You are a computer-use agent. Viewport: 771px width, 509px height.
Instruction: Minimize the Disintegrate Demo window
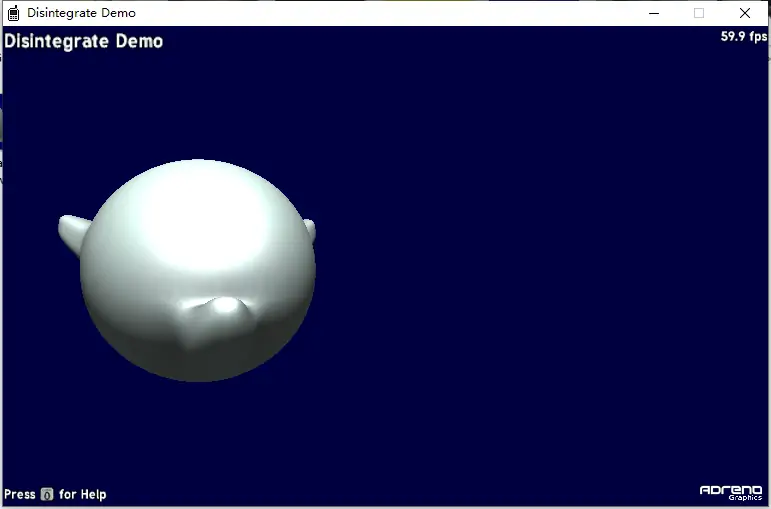pos(653,13)
